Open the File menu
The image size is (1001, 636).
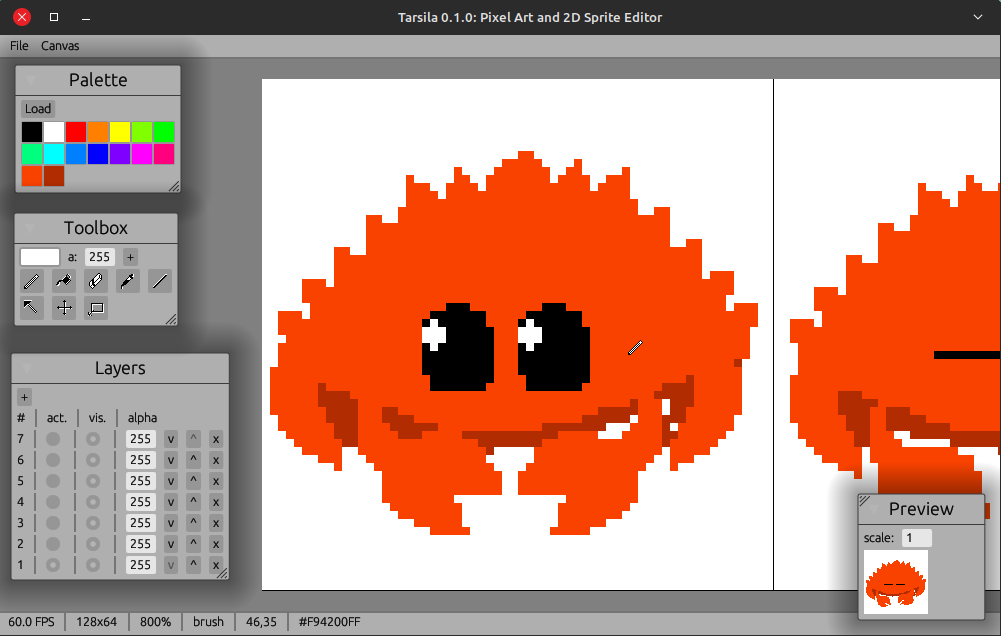click(x=19, y=46)
